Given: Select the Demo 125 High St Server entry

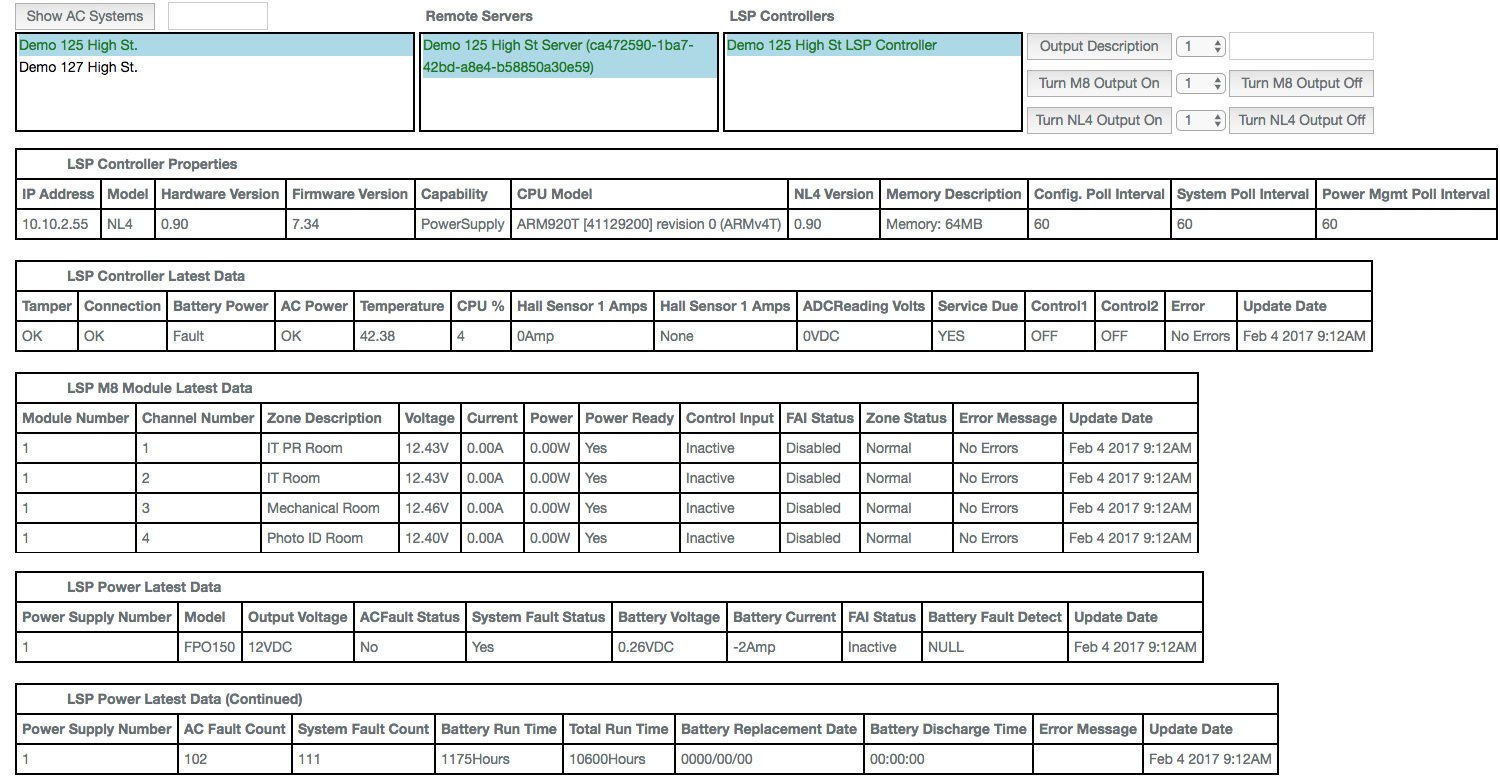Looking at the screenshot, I should coord(567,56).
